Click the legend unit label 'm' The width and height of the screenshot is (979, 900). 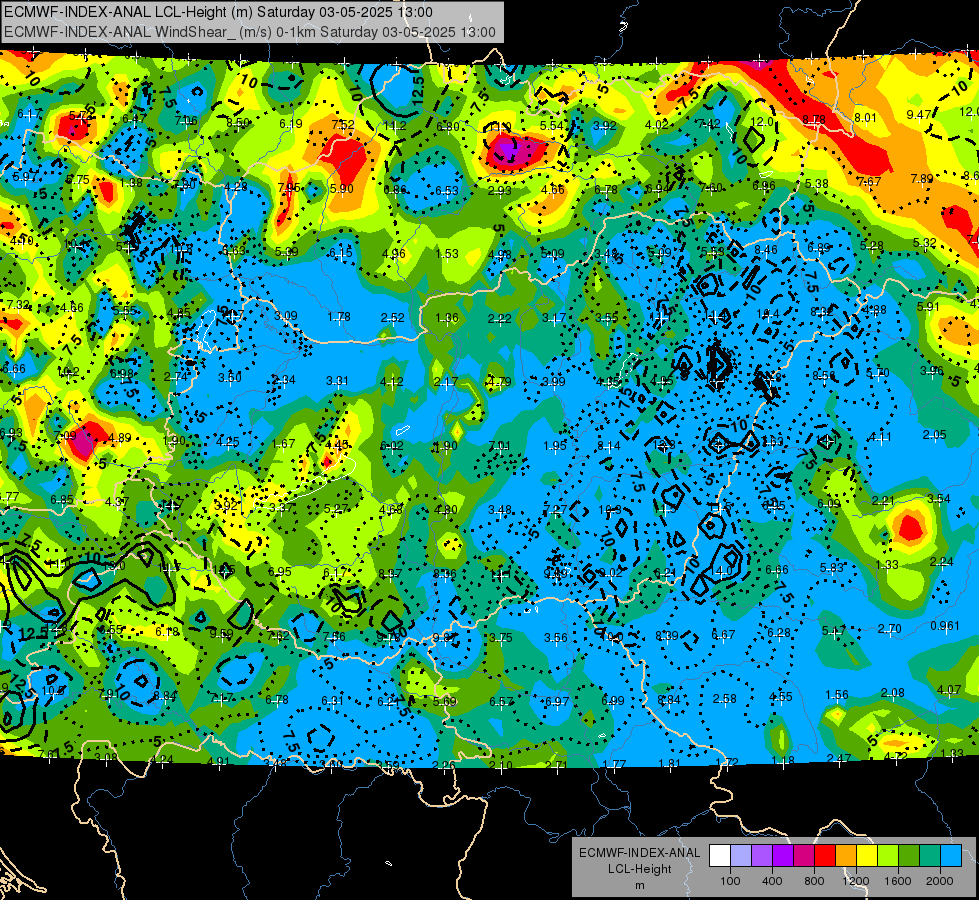[x=639, y=885]
